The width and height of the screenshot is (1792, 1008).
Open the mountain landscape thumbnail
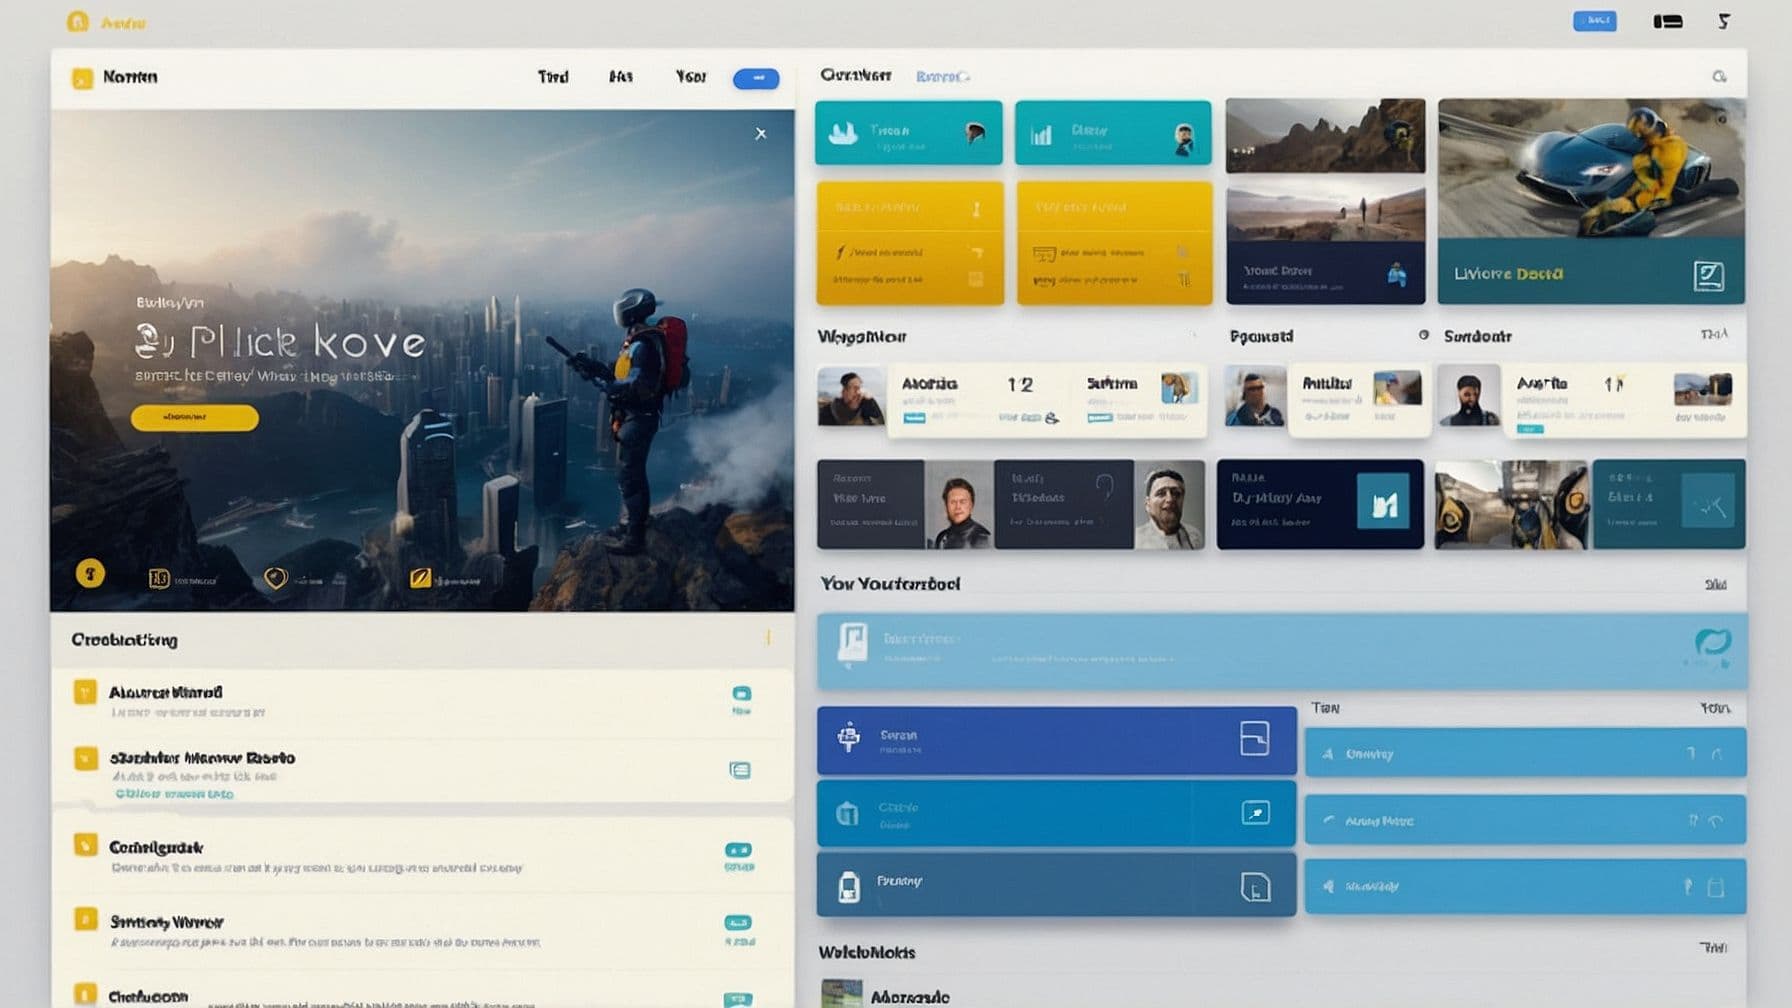coord(1325,135)
